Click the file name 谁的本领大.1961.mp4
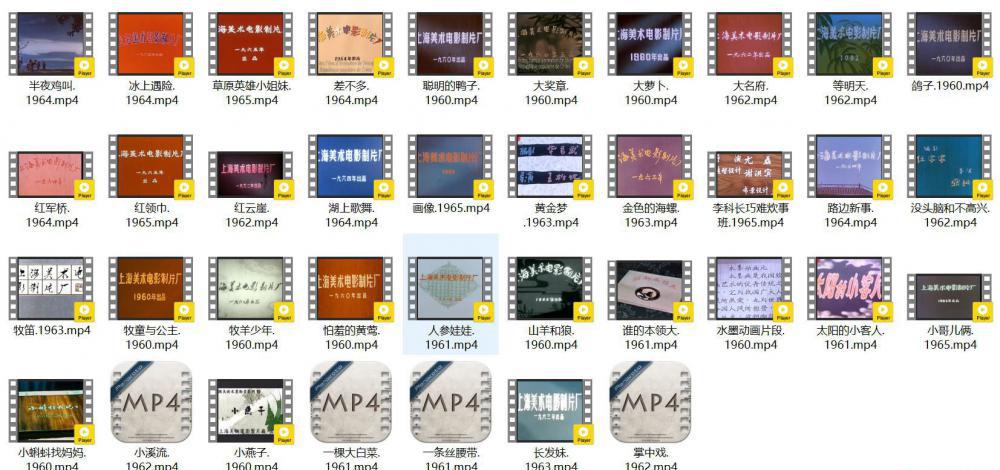Image resolution: width=1000 pixels, height=470 pixels. 651,337
